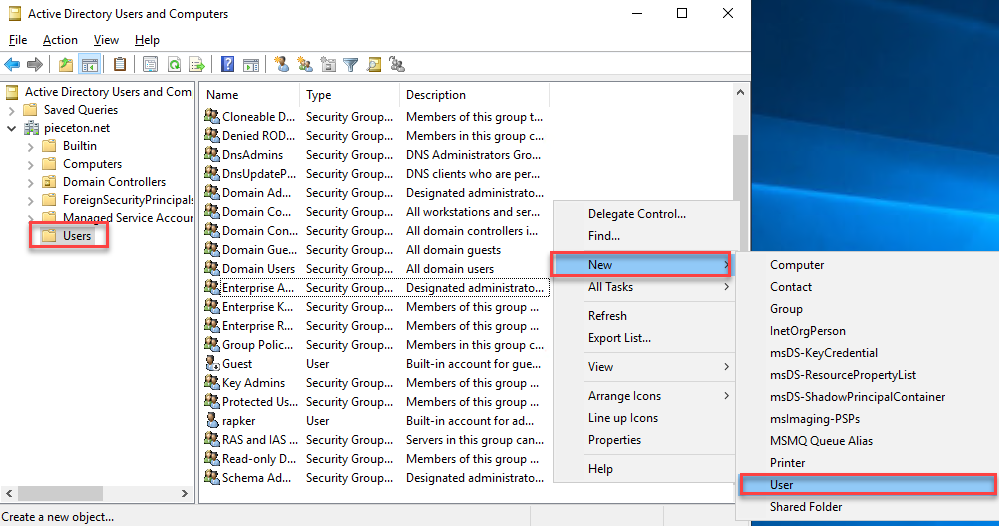Click the Saved Queries folder icon
The width and height of the screenshot is (999, 526).
click(31, 110)
